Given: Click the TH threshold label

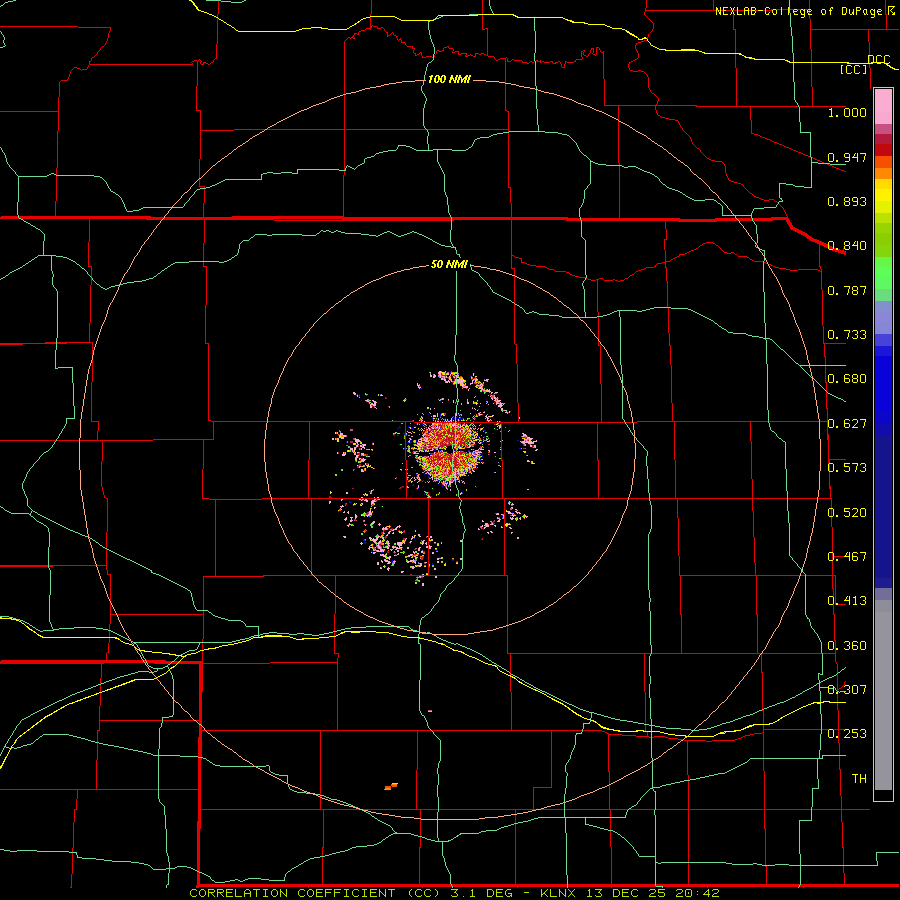Looking at the screenshot, I should pyautogui.click(x=859, y=779).
